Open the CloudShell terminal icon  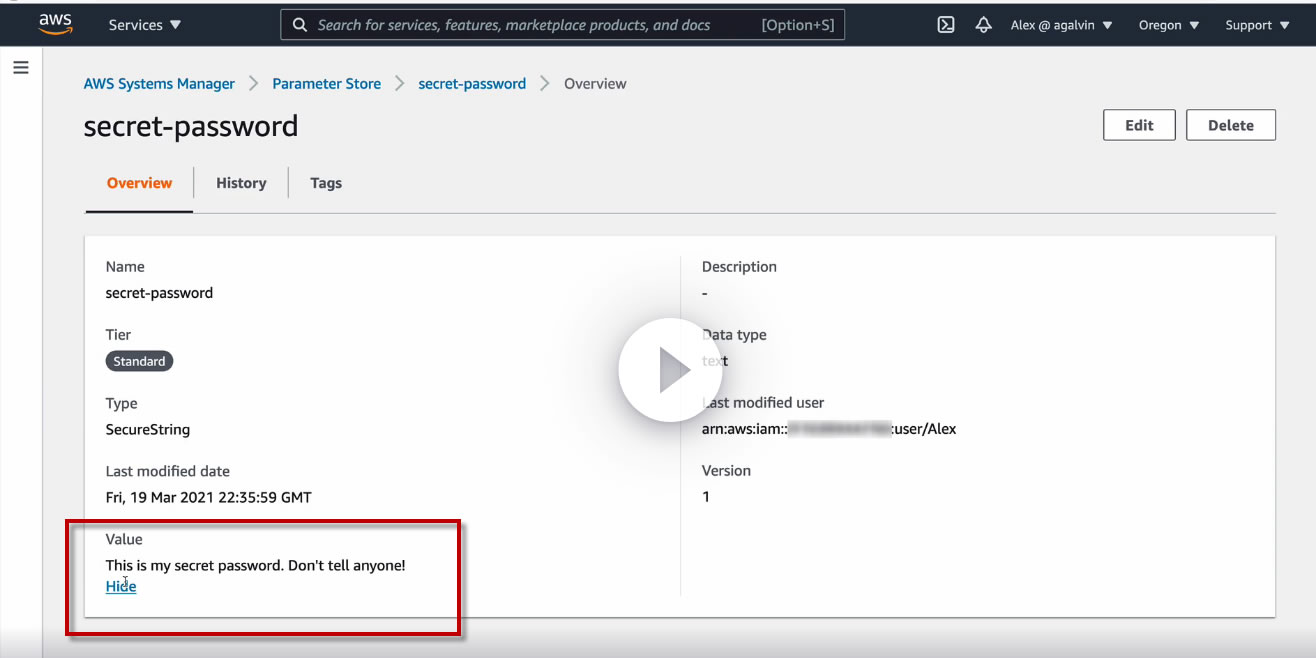(946, 25)
